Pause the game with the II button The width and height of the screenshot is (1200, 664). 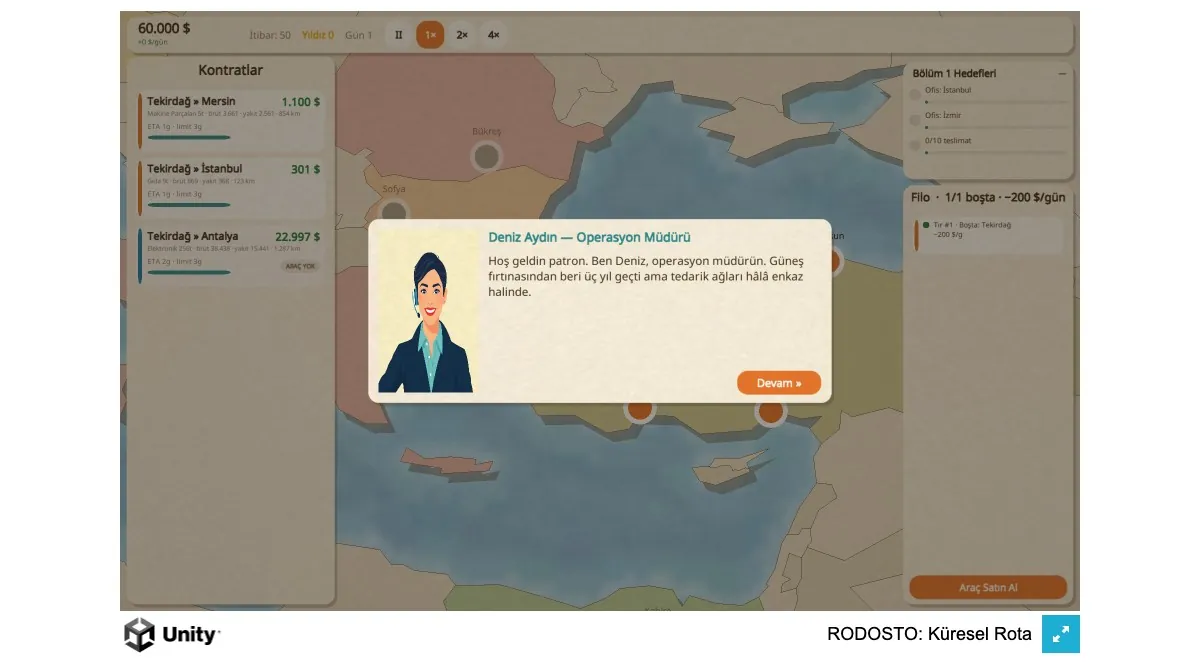pos(398,35)
